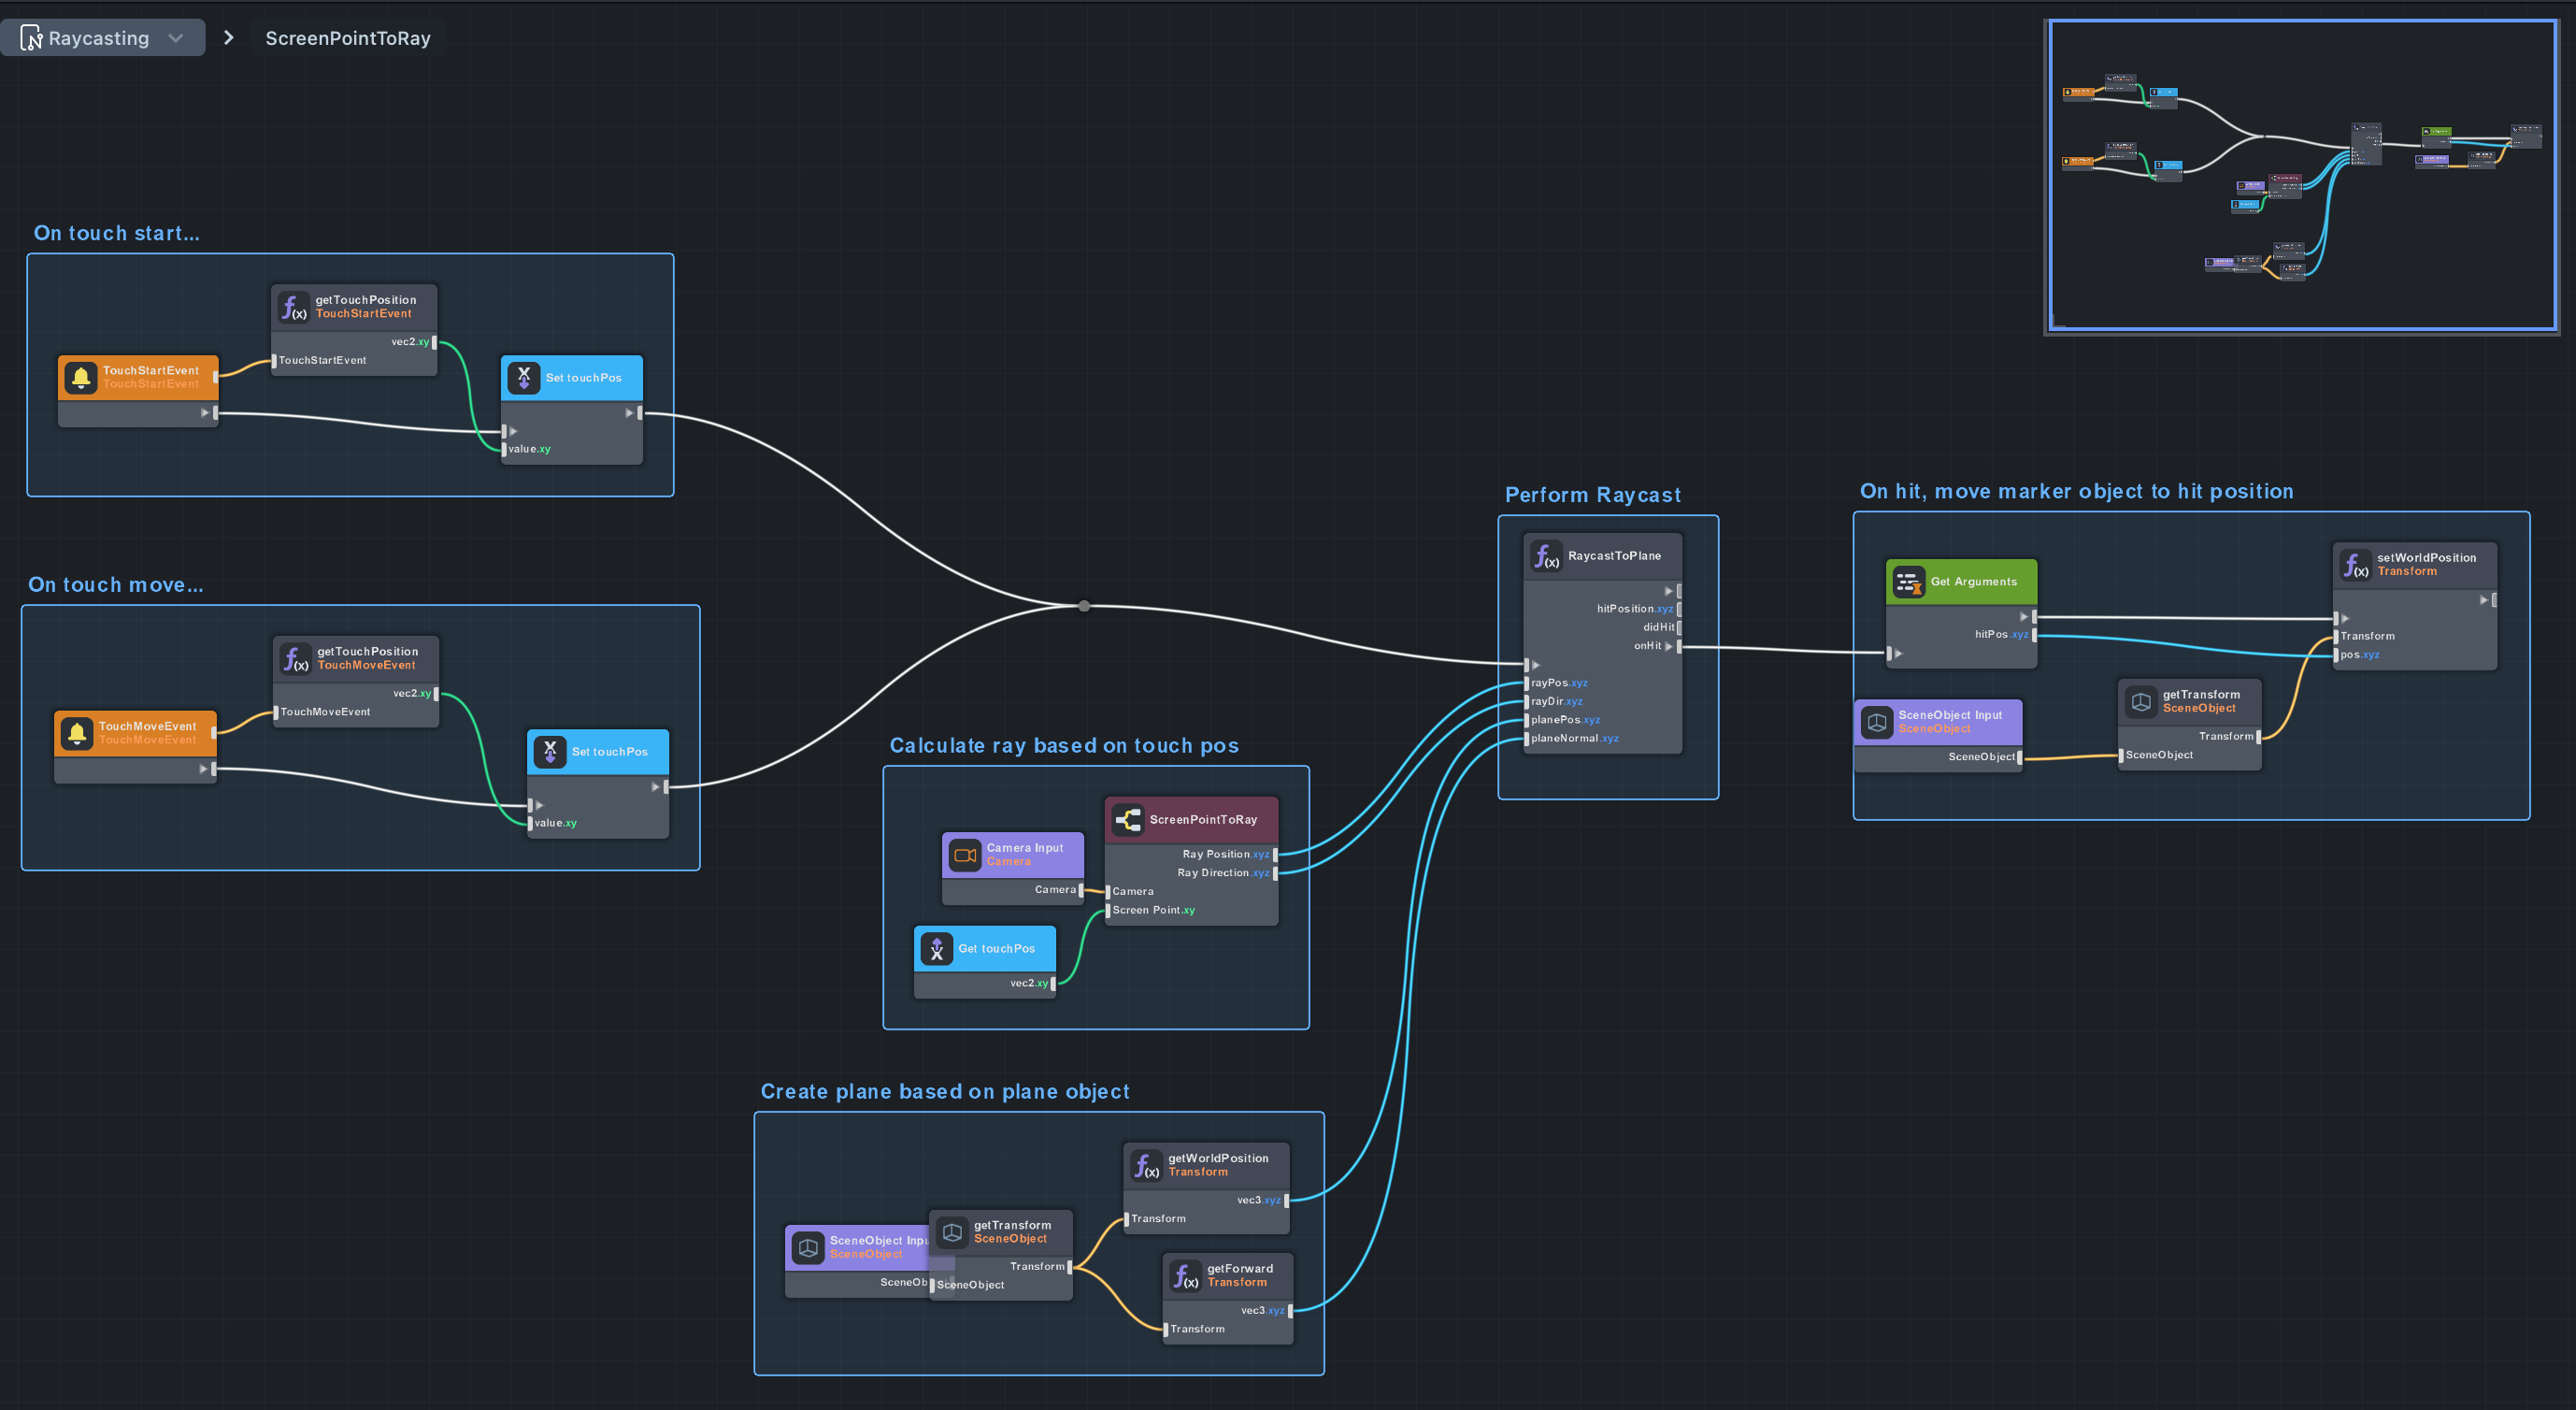Click the wire junction point between touch groups
This screenshot has height=1410, width=2576.
tap(1084, 606)
